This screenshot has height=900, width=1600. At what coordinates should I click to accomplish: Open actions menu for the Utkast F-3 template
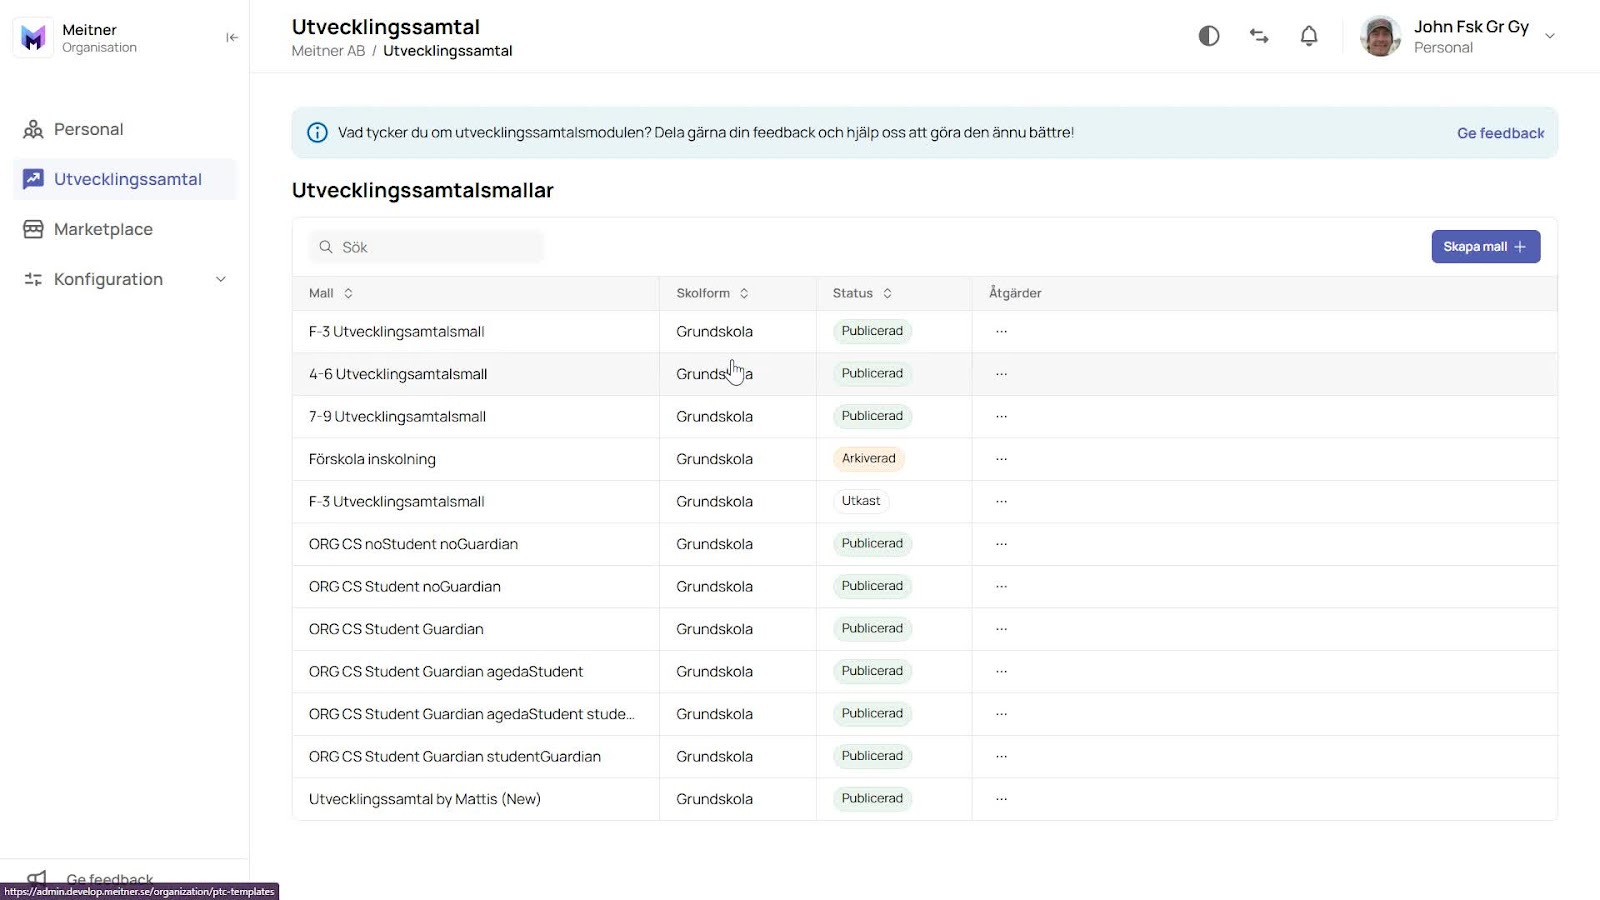click(x=1001, y=501)
